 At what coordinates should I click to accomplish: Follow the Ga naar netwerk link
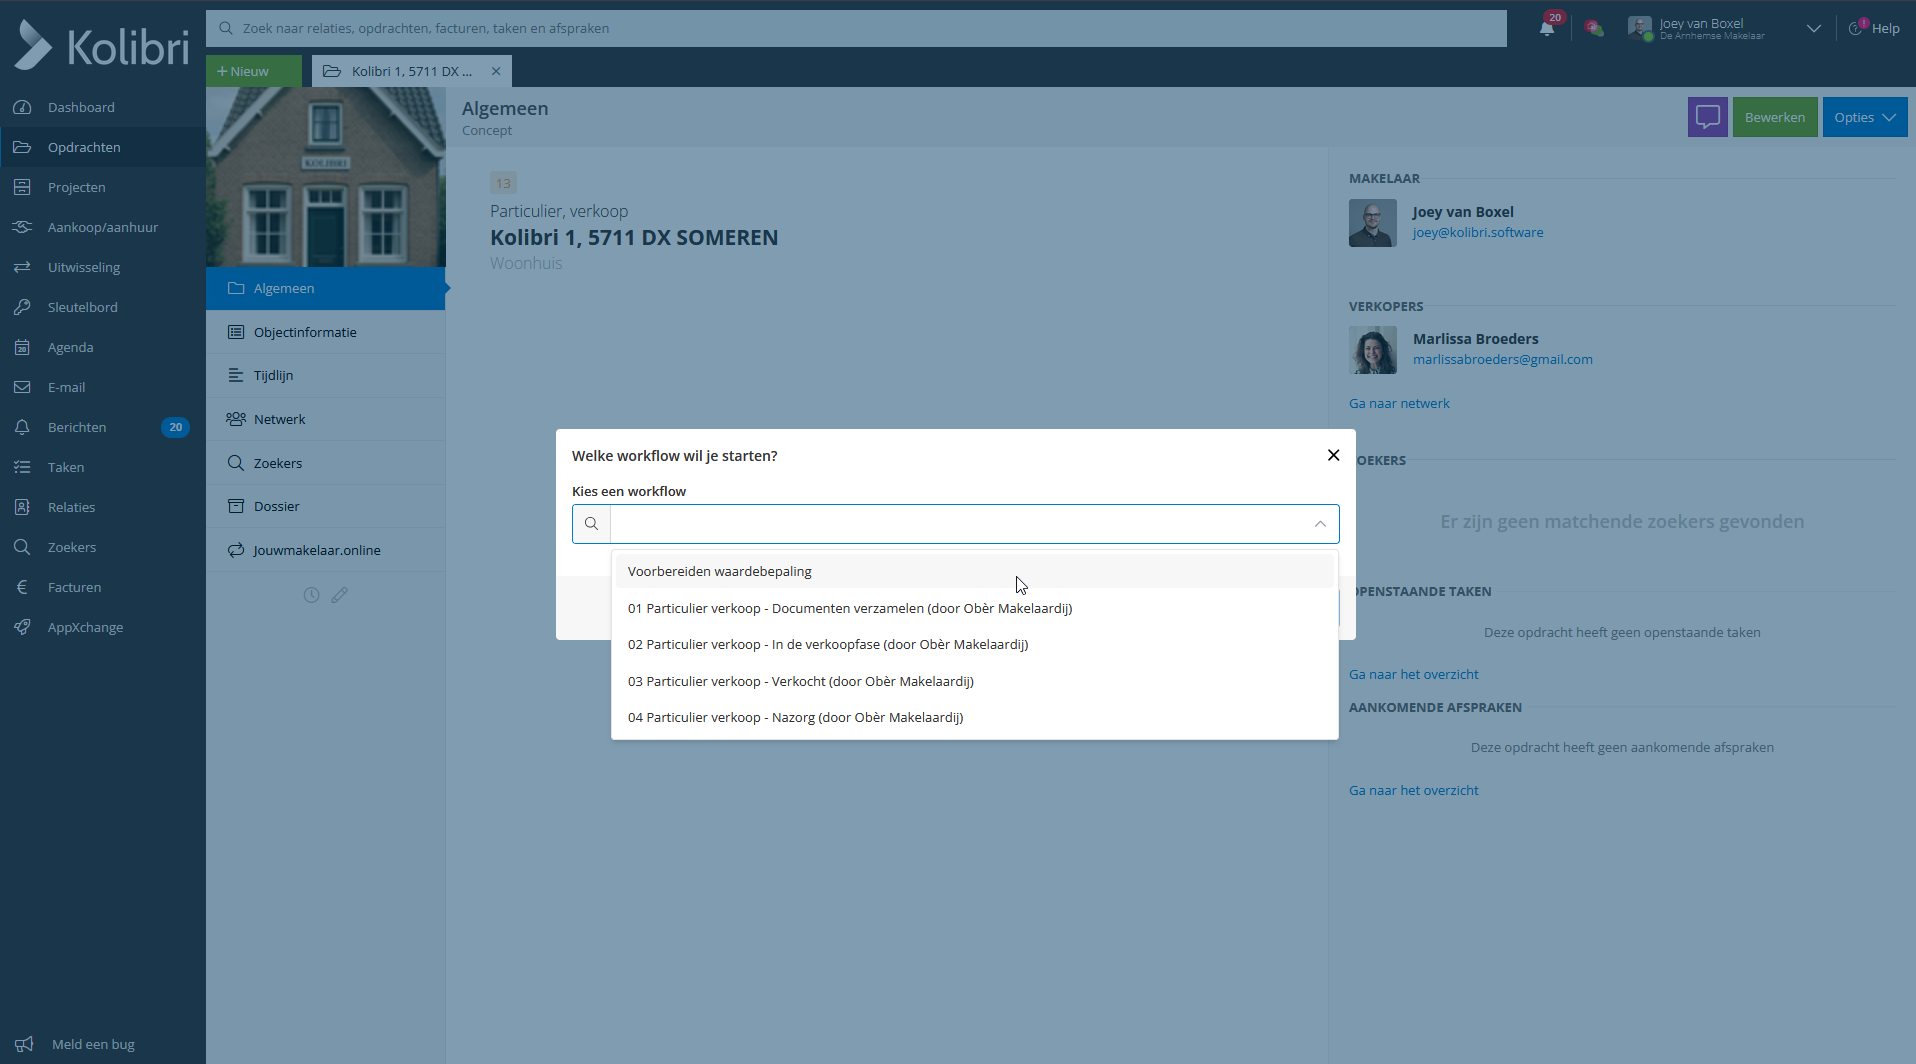point(1398,403)
